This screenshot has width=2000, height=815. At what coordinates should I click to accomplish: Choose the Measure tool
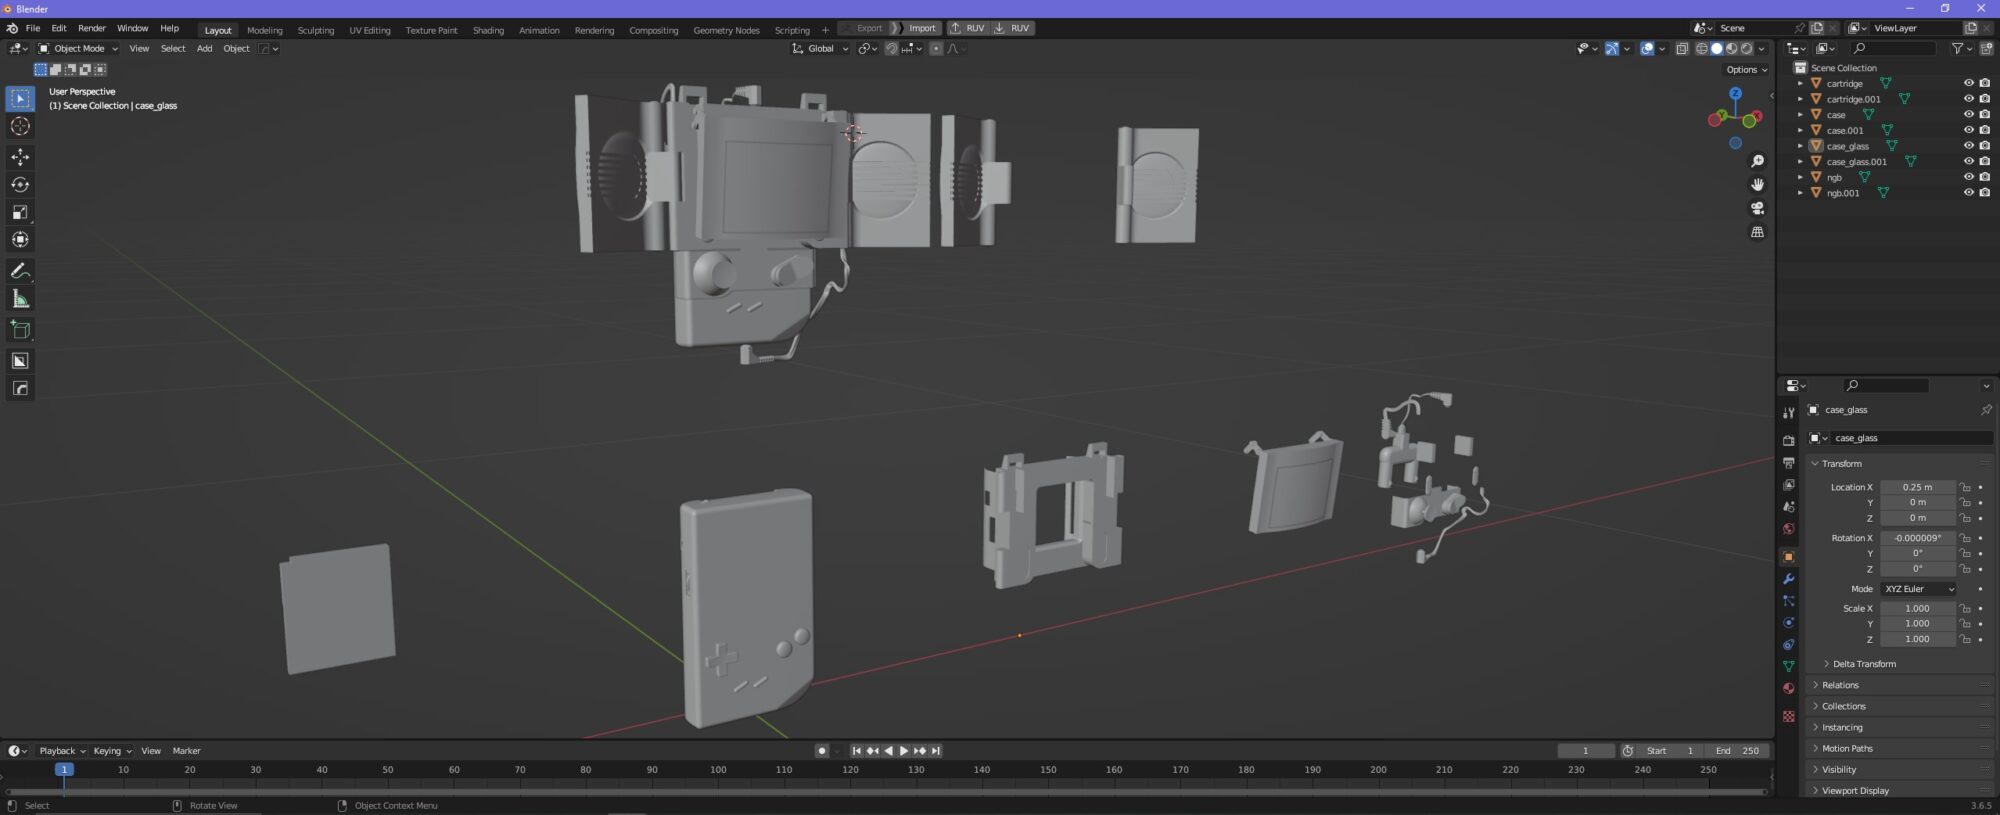20,299
